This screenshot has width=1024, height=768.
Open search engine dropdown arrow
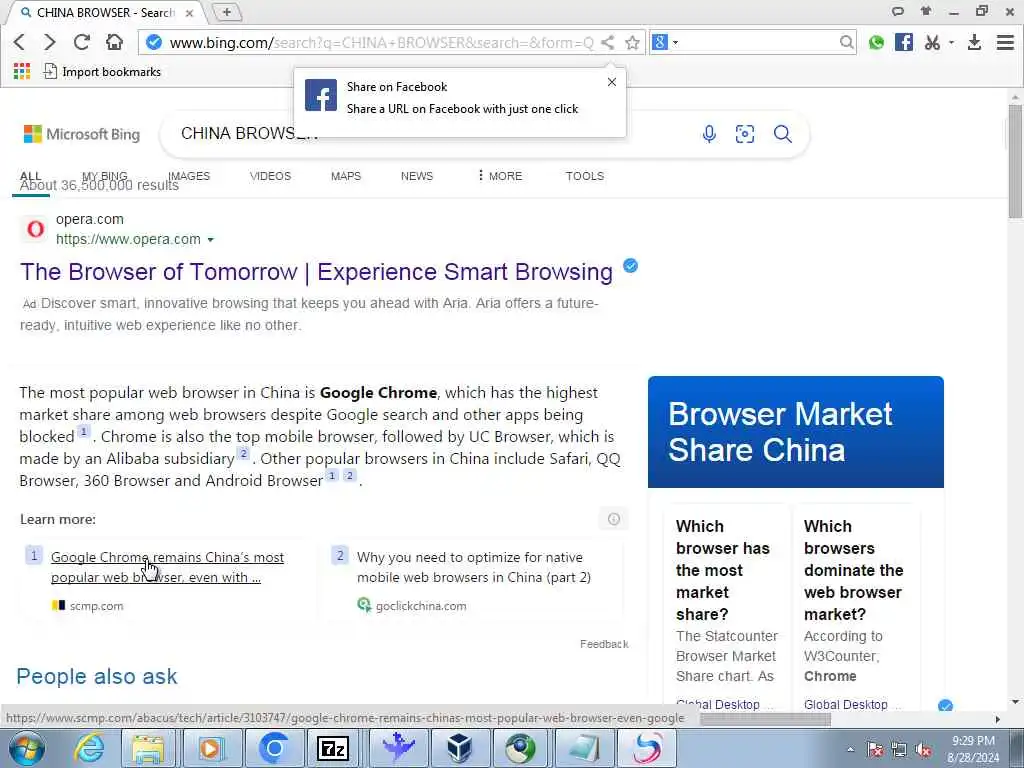click(x=675, y=43)
